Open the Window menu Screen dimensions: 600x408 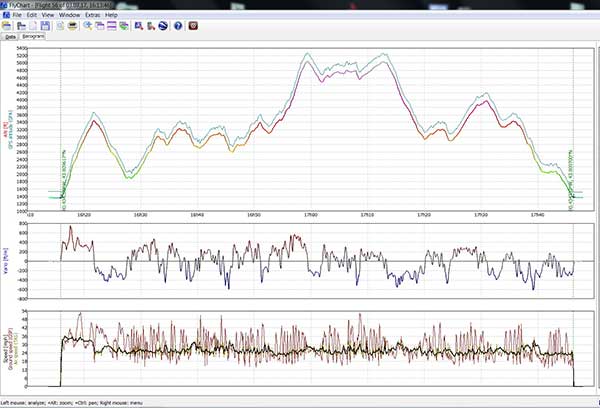coord(69,15)
